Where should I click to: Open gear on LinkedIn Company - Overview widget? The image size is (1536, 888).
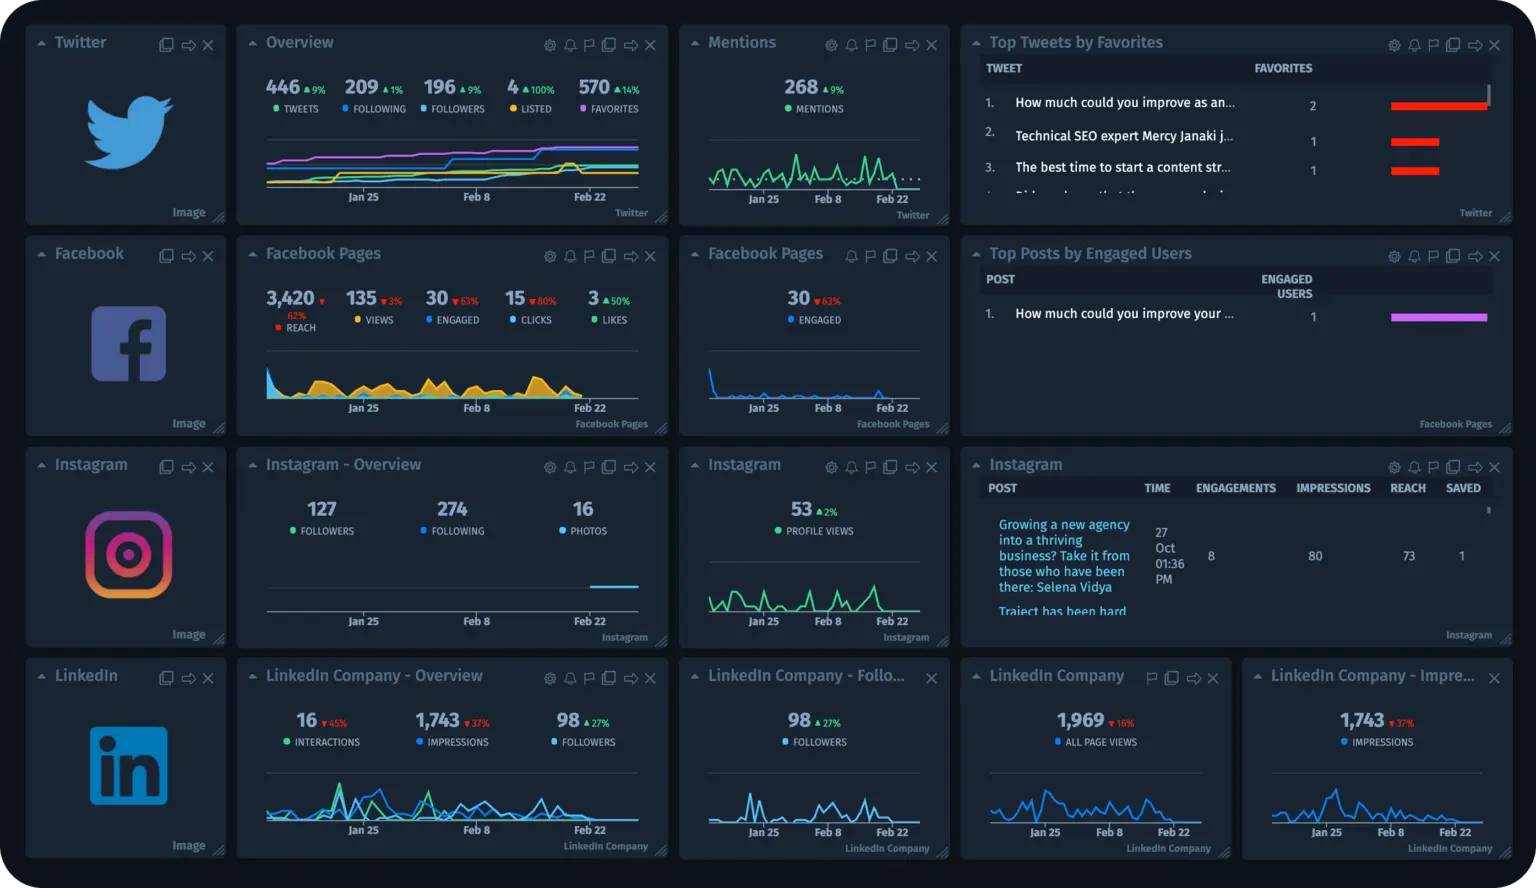(x=550, y=678)
